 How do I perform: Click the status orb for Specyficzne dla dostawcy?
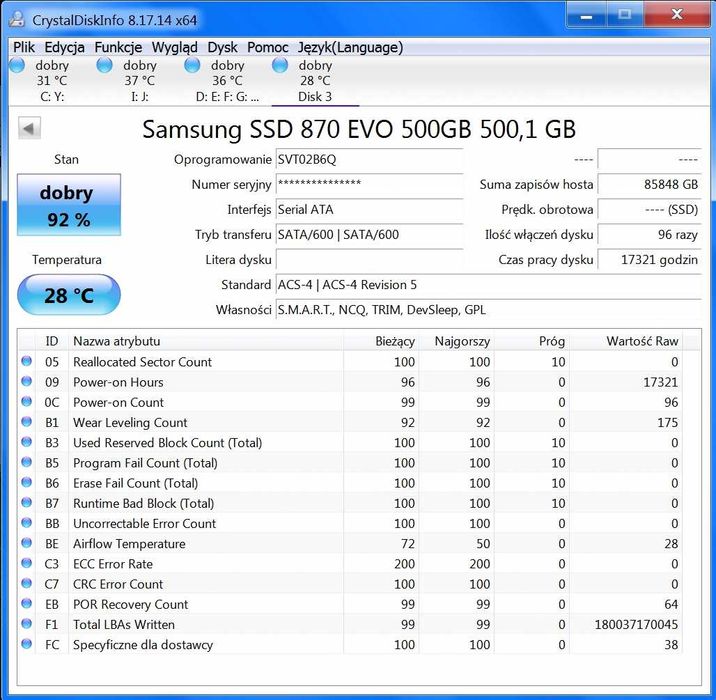point(26,644)
